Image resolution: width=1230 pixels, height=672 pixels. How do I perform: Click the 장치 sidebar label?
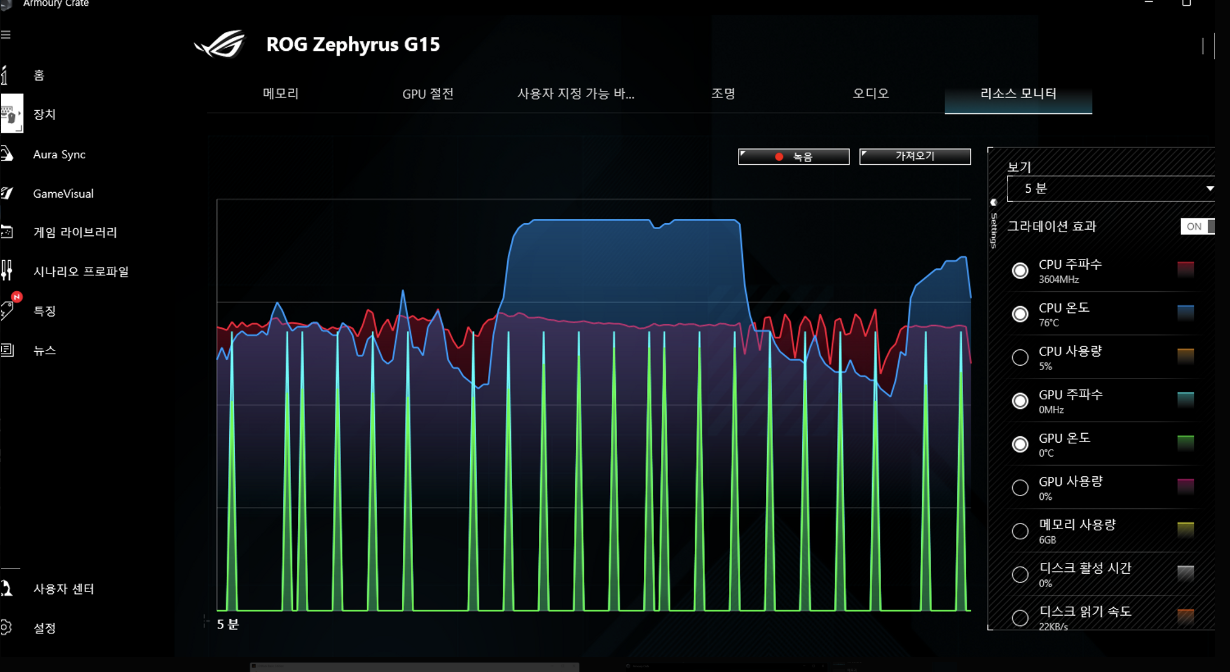[x=44, y=115]
